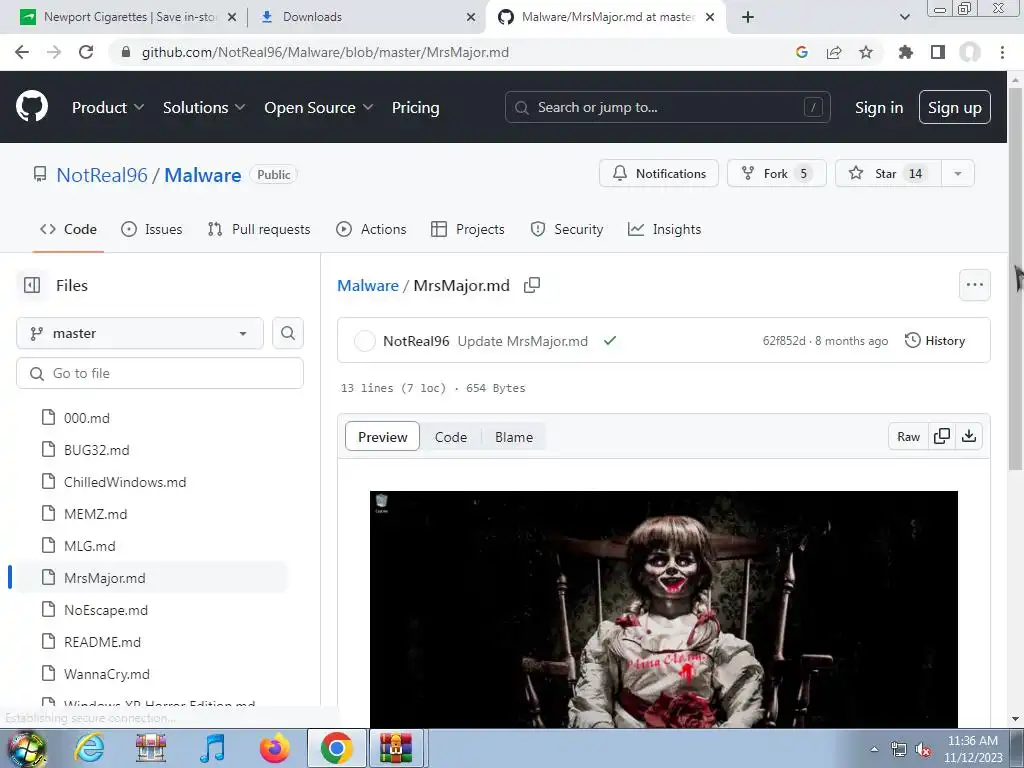Click the Google icon in address bar

tap(802, 52)
